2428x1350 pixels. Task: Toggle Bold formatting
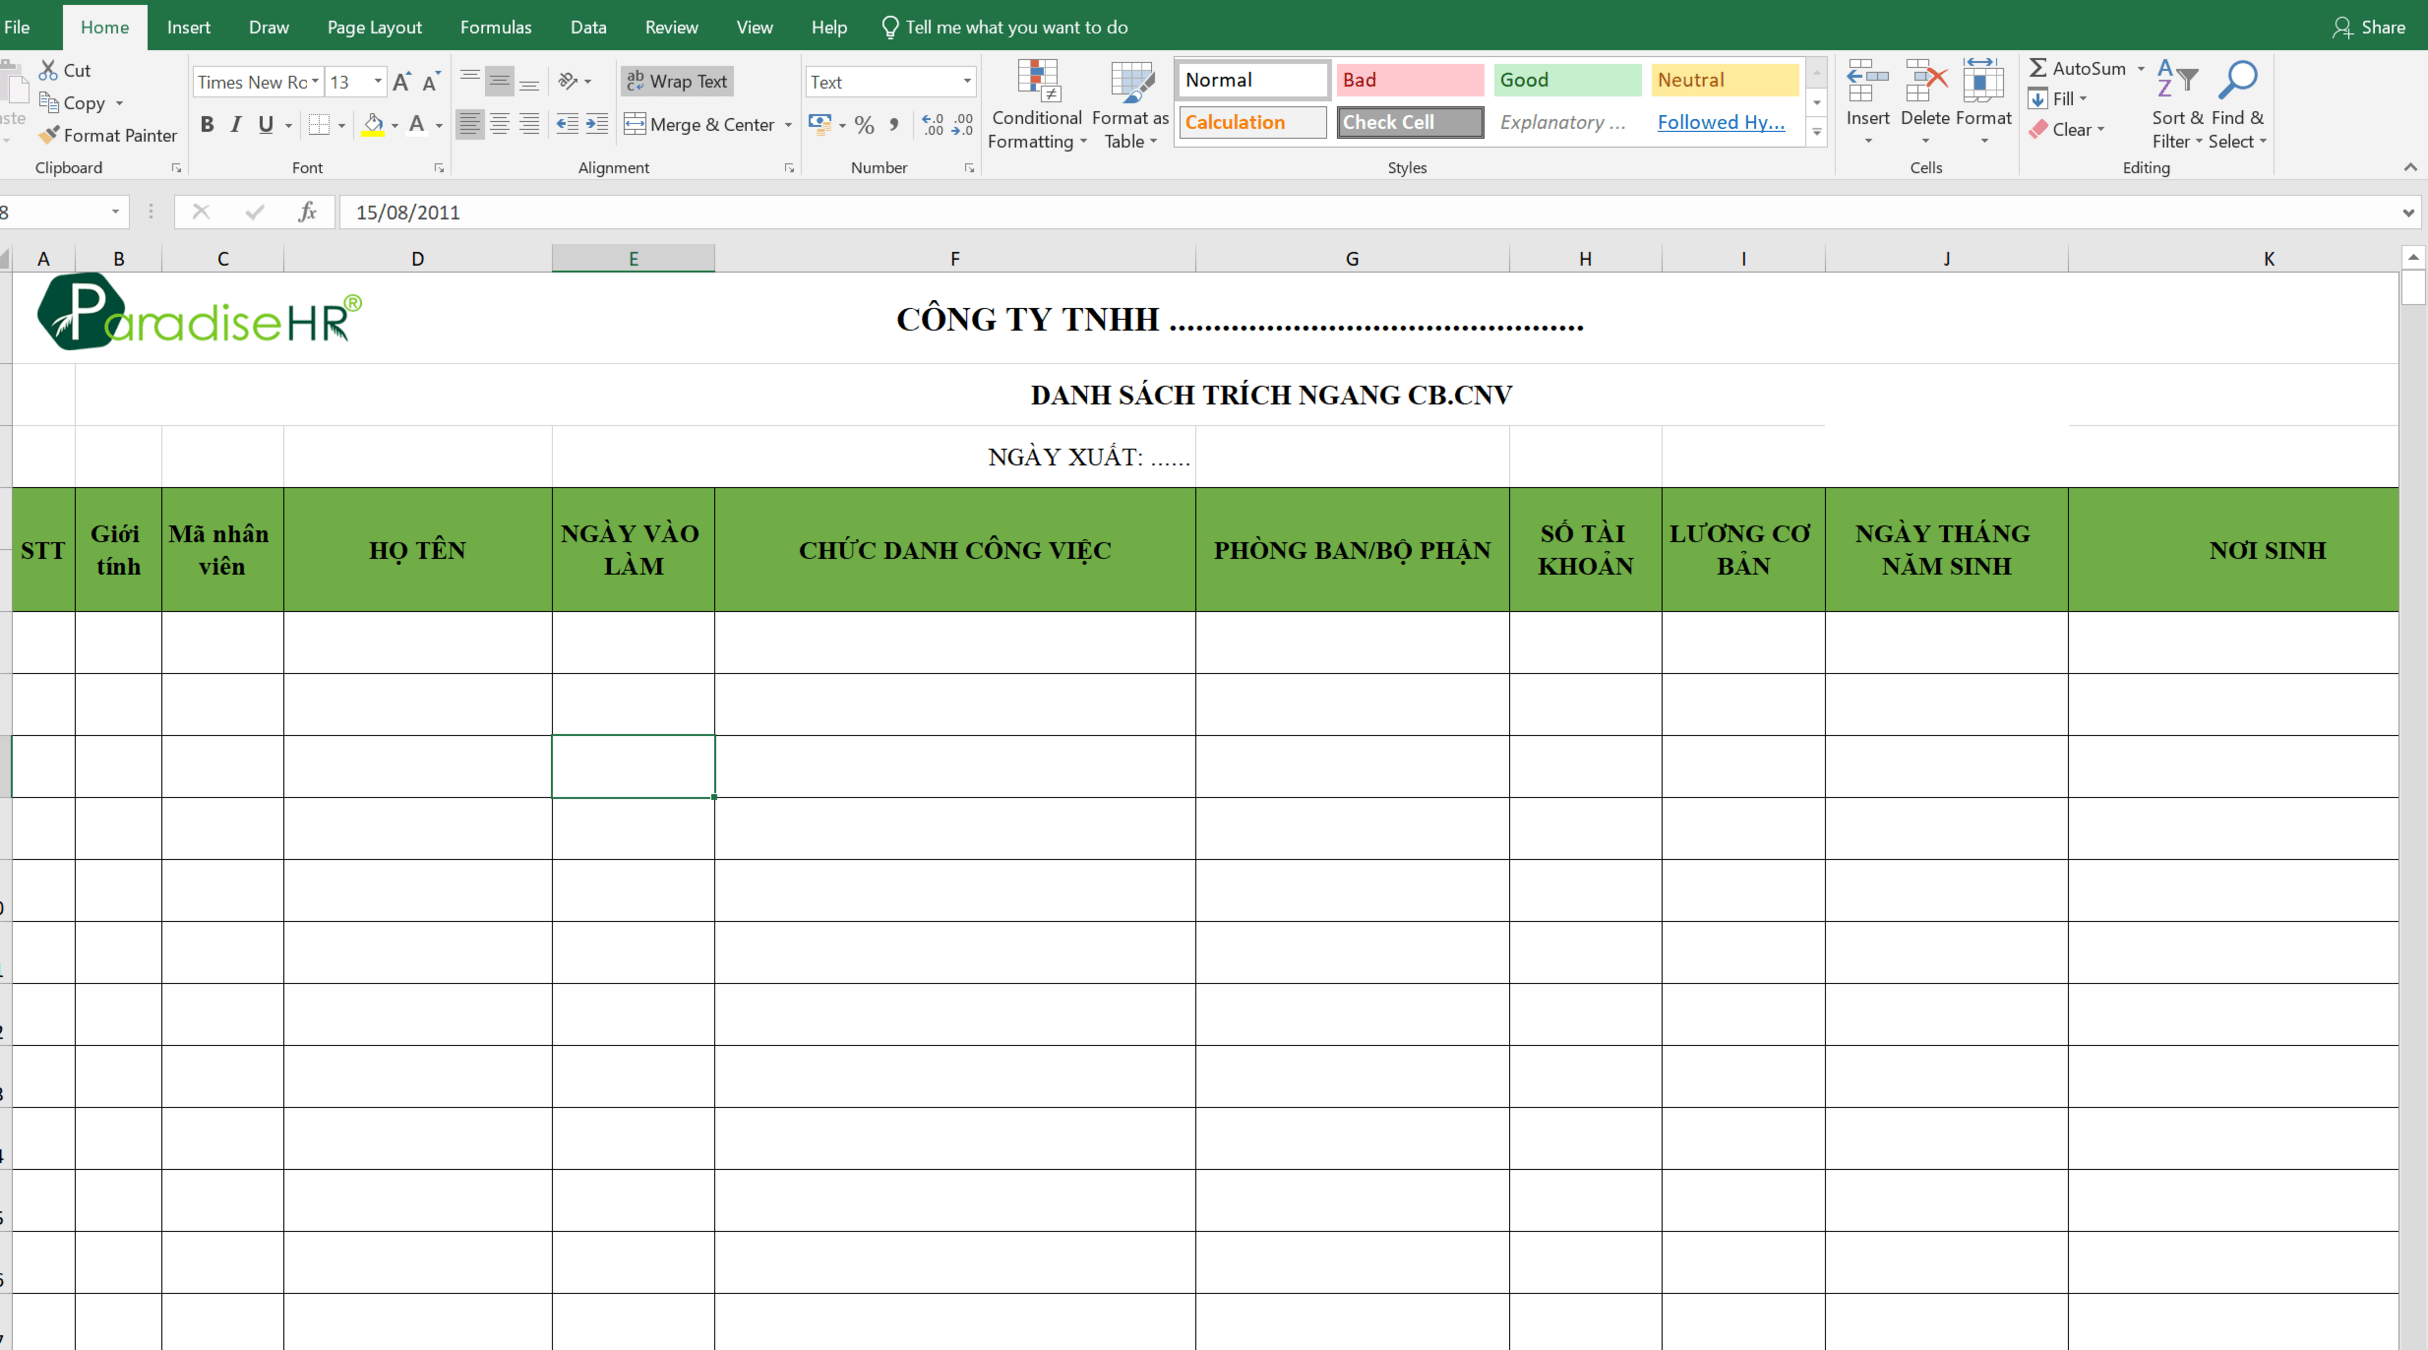click(x=206, y=125)
